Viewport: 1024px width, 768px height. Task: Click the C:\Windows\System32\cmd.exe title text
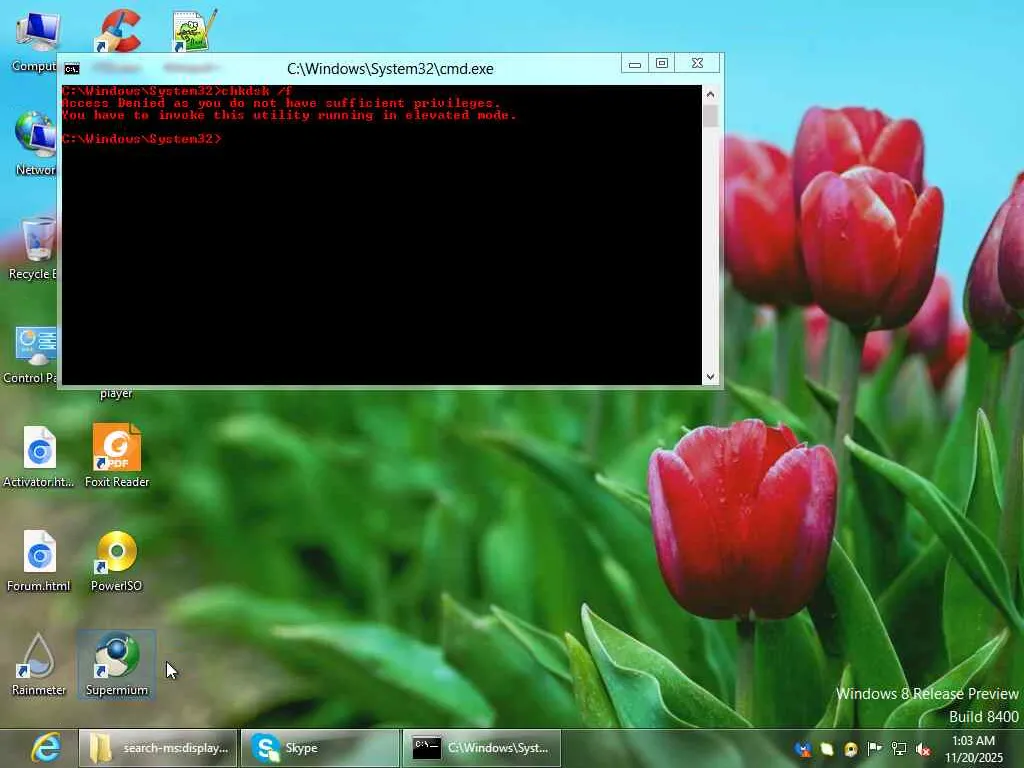390,69
